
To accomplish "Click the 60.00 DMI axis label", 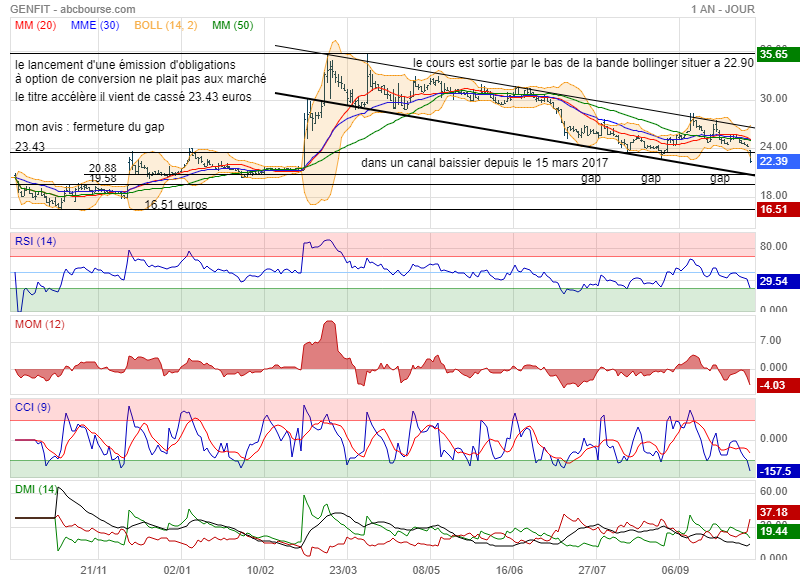I will point(774,491).
